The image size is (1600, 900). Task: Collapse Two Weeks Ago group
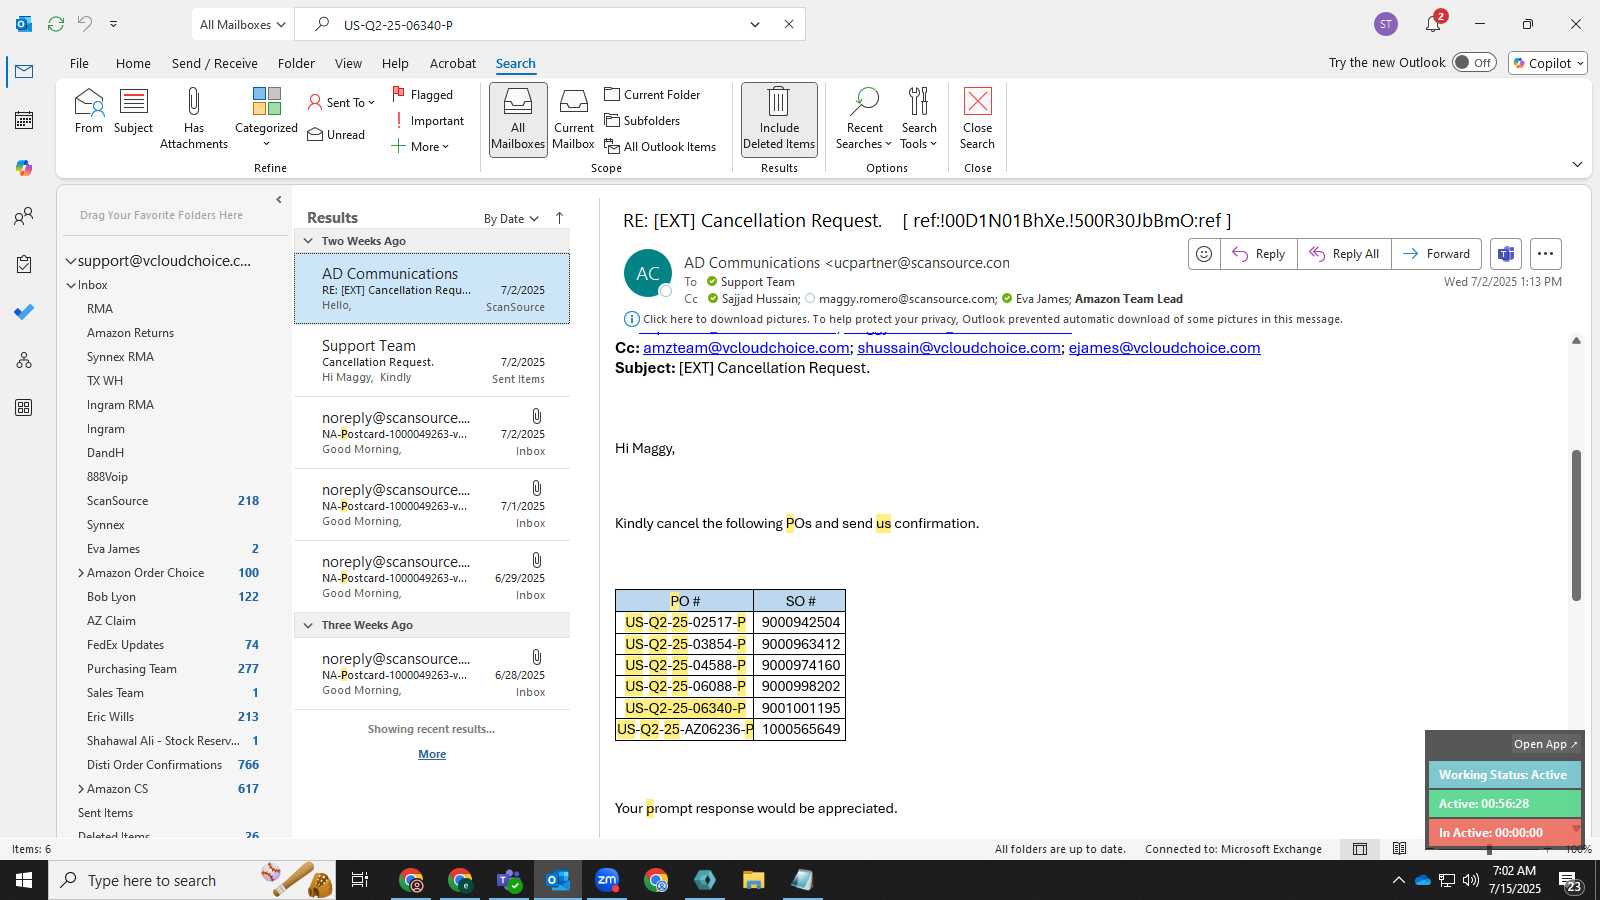pyautogui.click(x=308, y=241)
